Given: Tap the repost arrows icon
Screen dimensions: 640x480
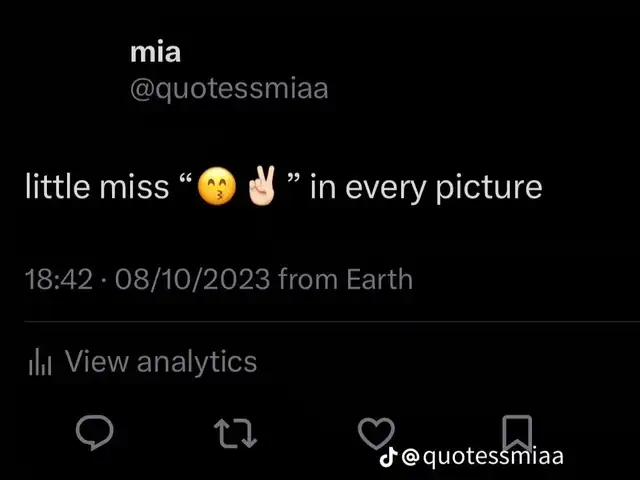Looking at the screenshot, I should (236, 433).
